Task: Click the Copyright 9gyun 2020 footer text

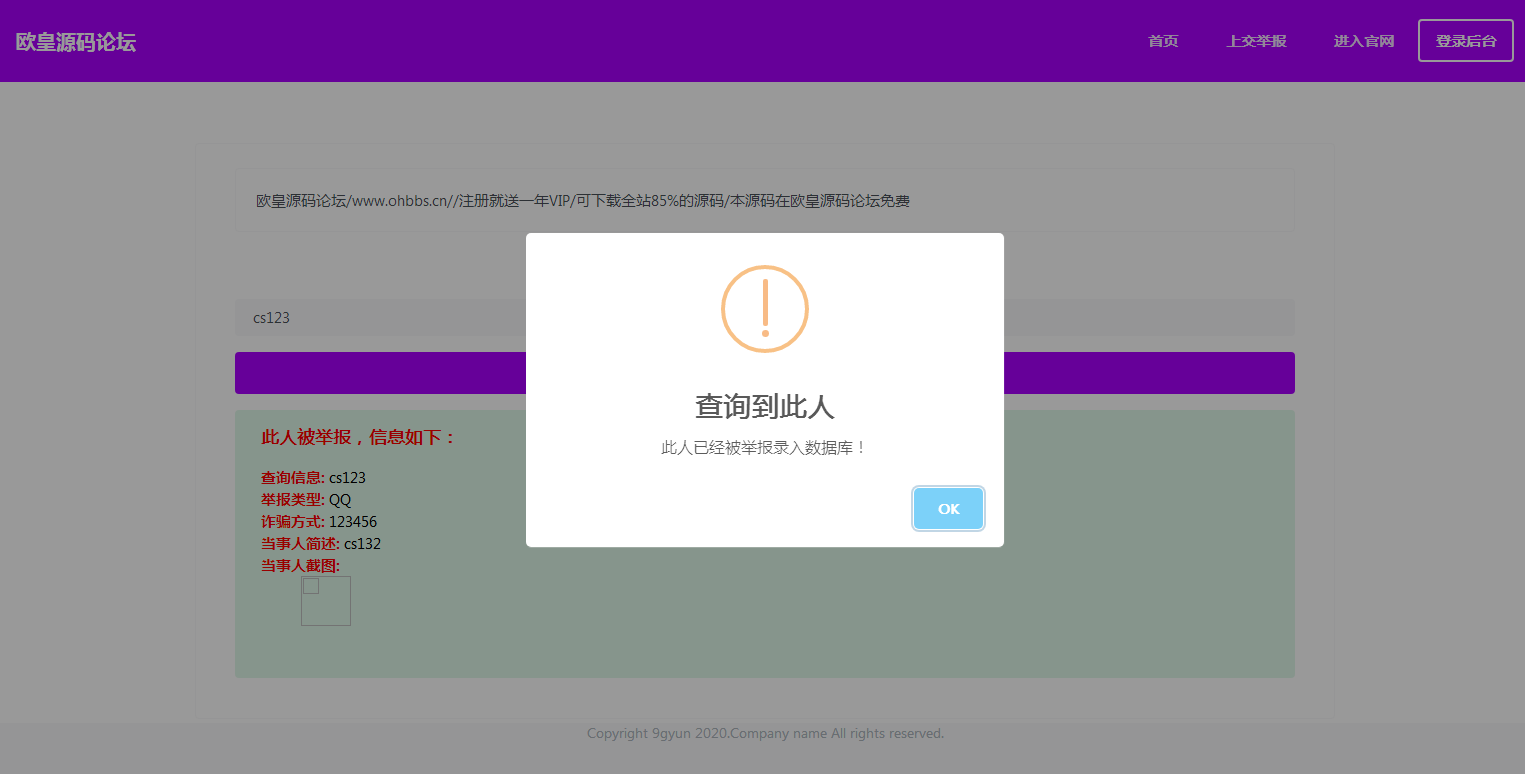Action: (x=764, y=733)
